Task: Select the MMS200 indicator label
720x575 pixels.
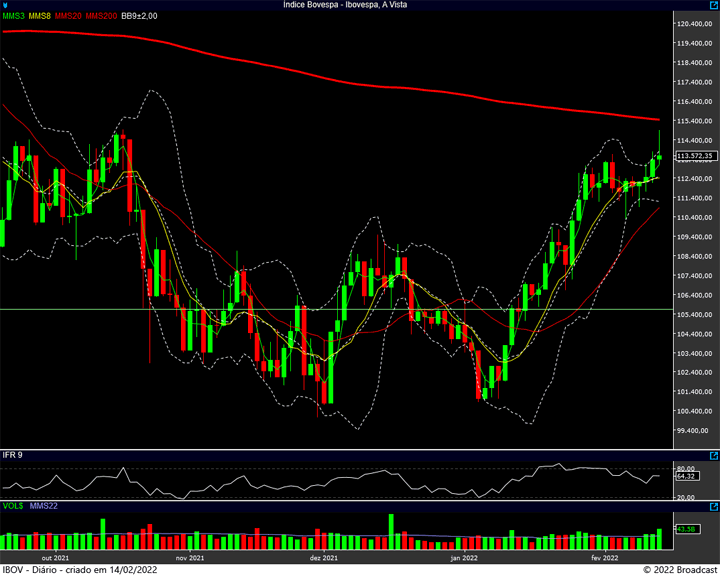Action: [x=101, y=16]
